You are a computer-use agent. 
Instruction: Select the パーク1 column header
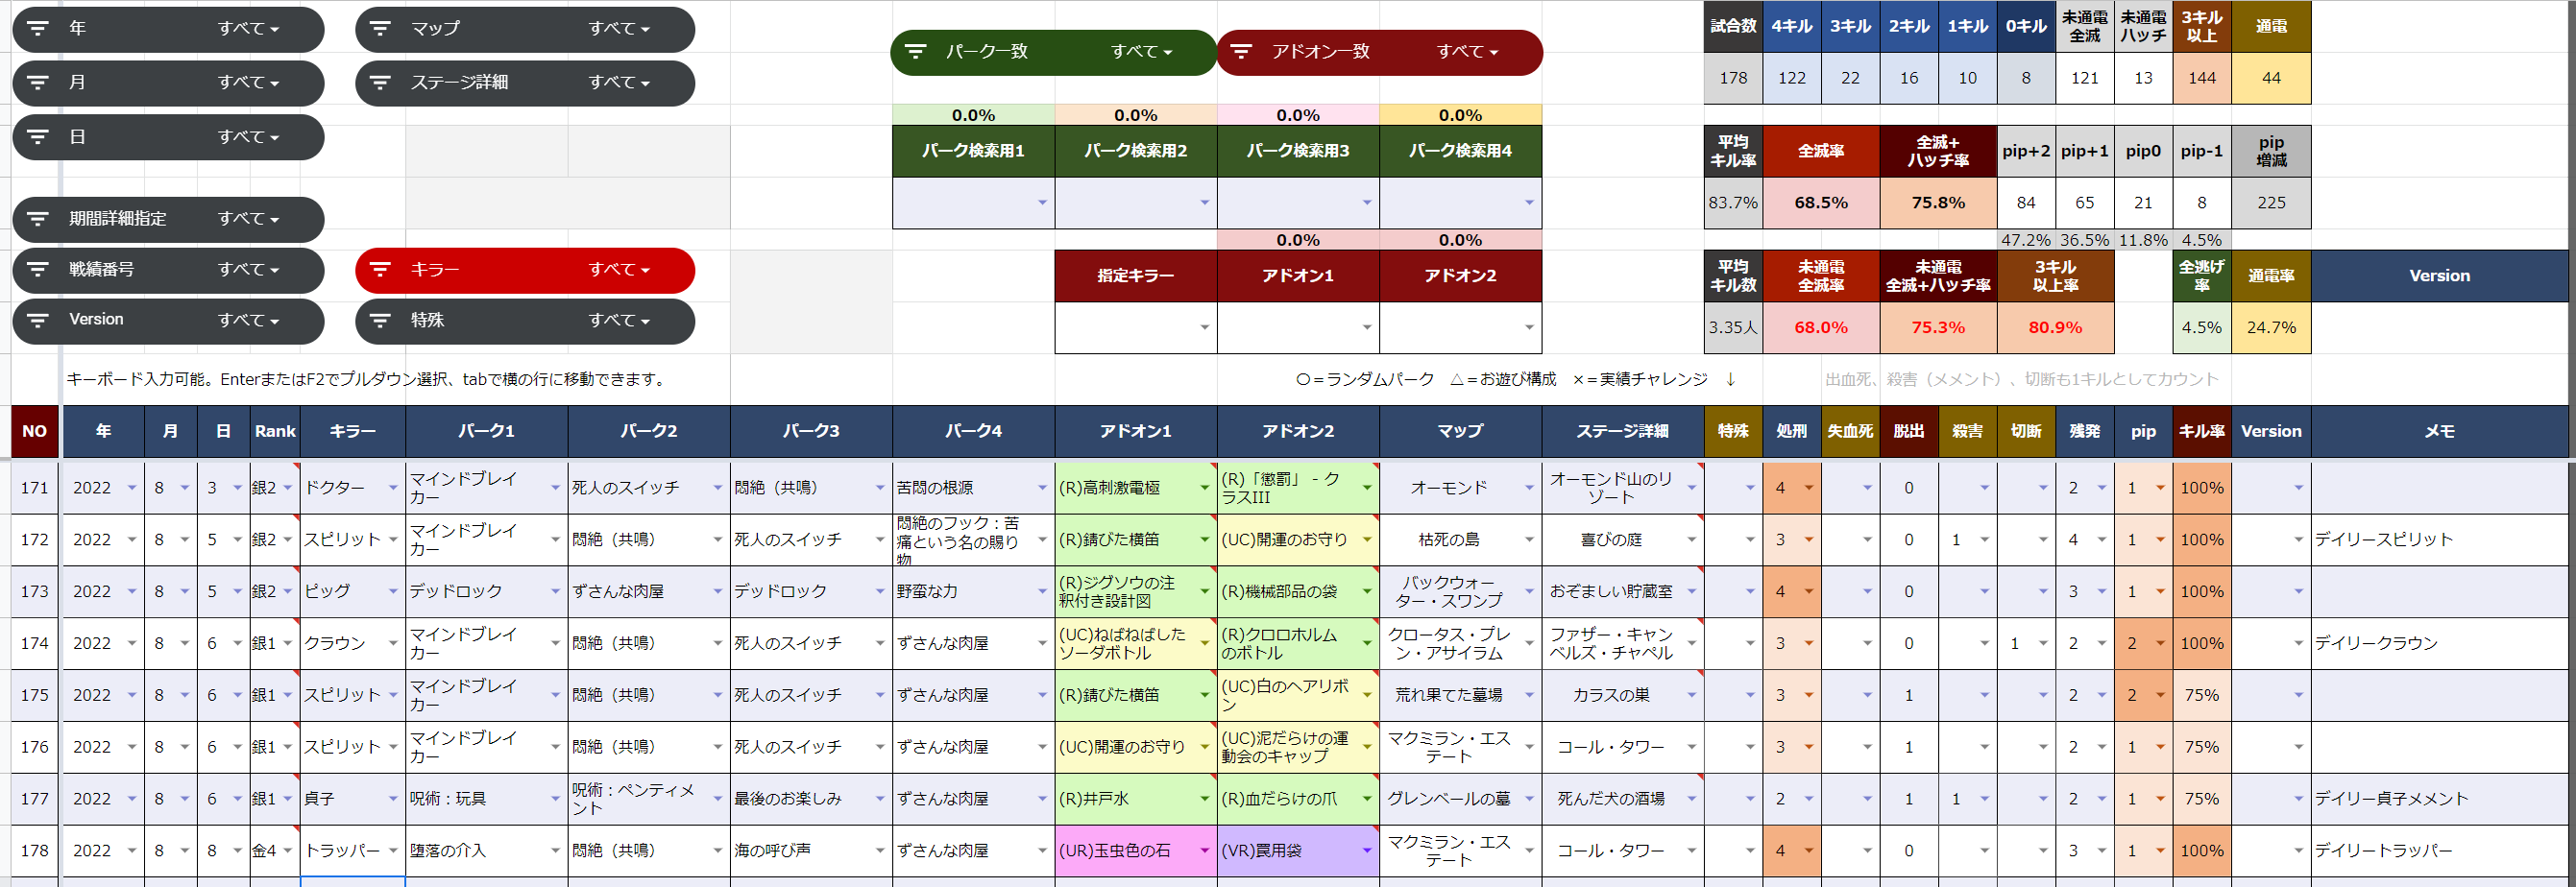pos(487,431)
